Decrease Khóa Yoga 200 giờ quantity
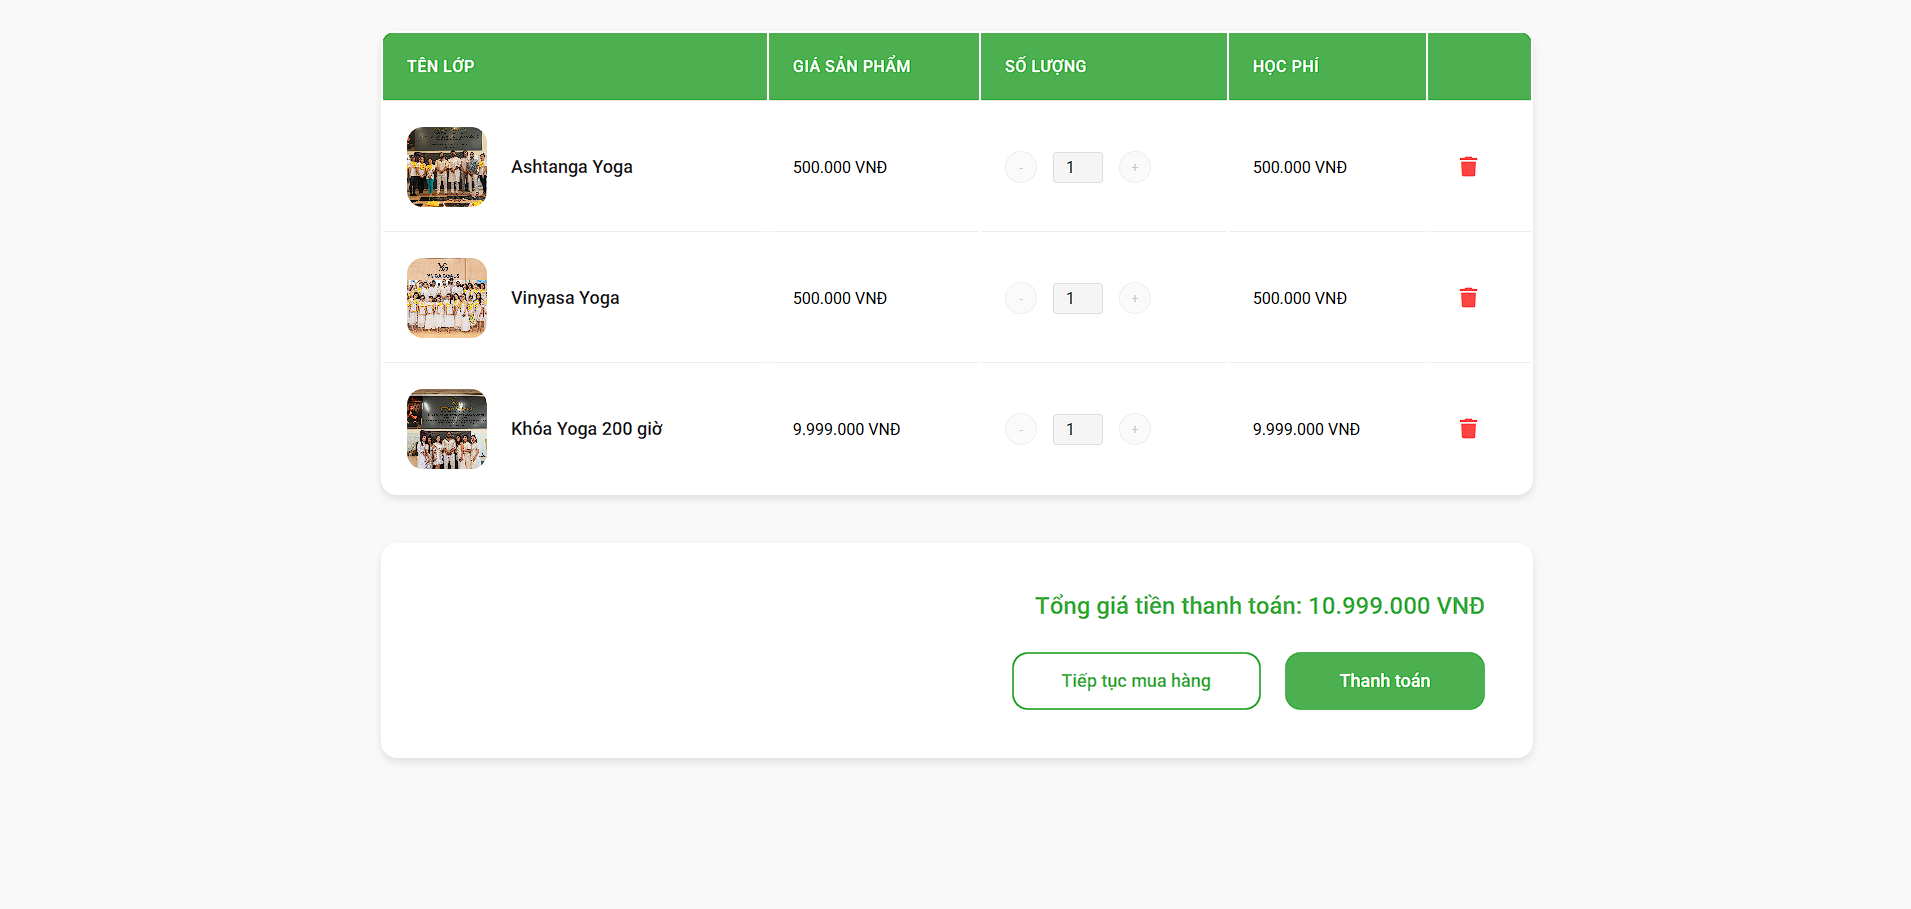 (1020, 429)
